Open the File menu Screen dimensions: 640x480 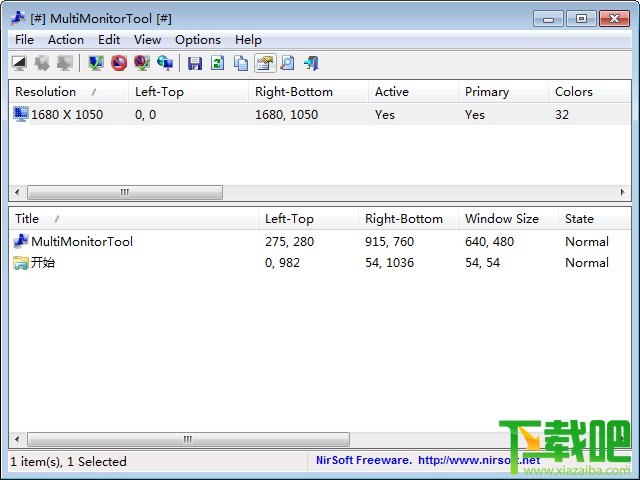24,40
